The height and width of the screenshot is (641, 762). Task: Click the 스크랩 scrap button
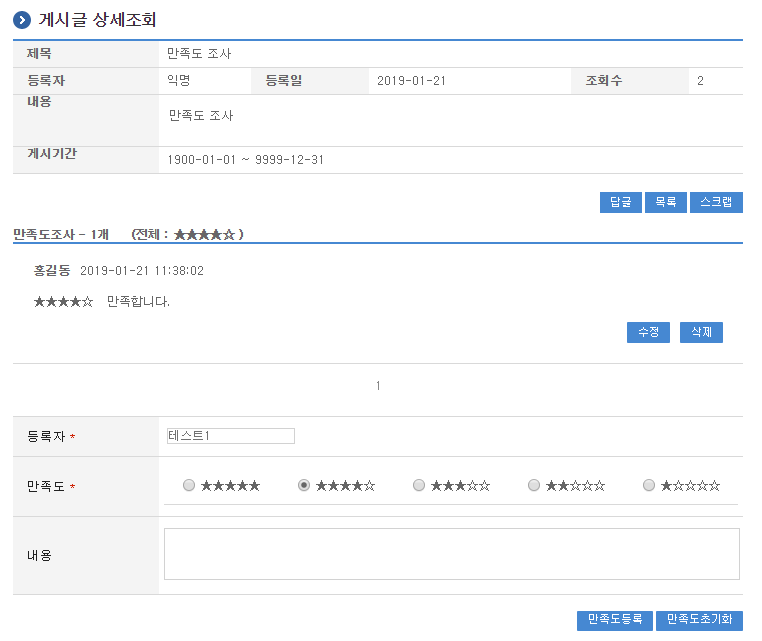tap(716, 203)
